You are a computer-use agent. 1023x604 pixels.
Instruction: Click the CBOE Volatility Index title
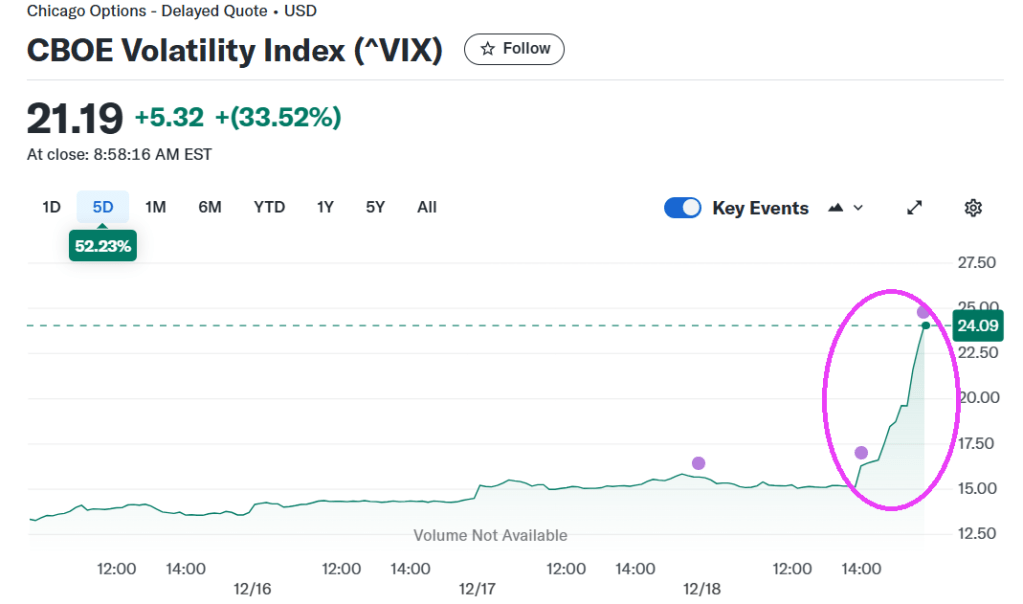234,50
